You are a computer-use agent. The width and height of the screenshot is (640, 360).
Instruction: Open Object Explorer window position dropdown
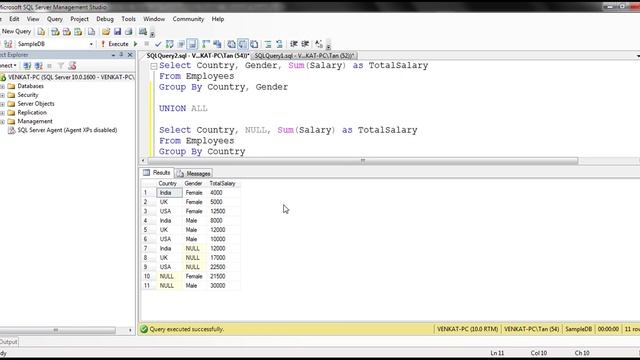[113, 55]
